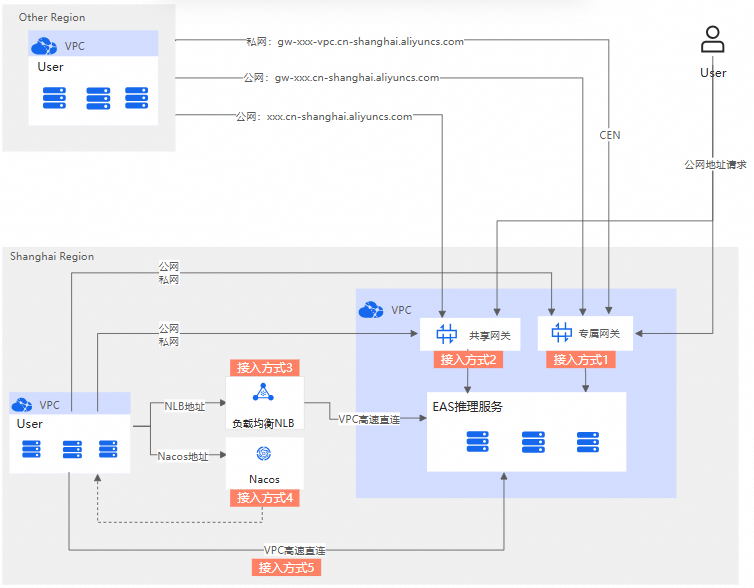The height and width of the screenshot is (588, 754).
Task: Click the VPC高速直连 label above 接入方式5
Action: click(294, 550)
